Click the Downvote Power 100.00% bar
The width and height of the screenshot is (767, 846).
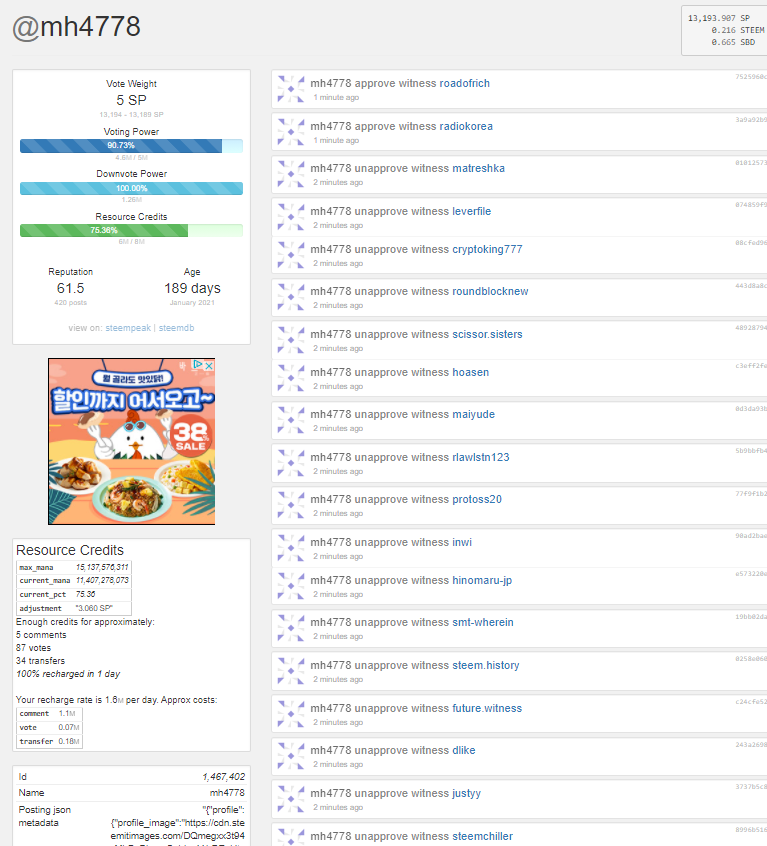[x=132, y=188]
